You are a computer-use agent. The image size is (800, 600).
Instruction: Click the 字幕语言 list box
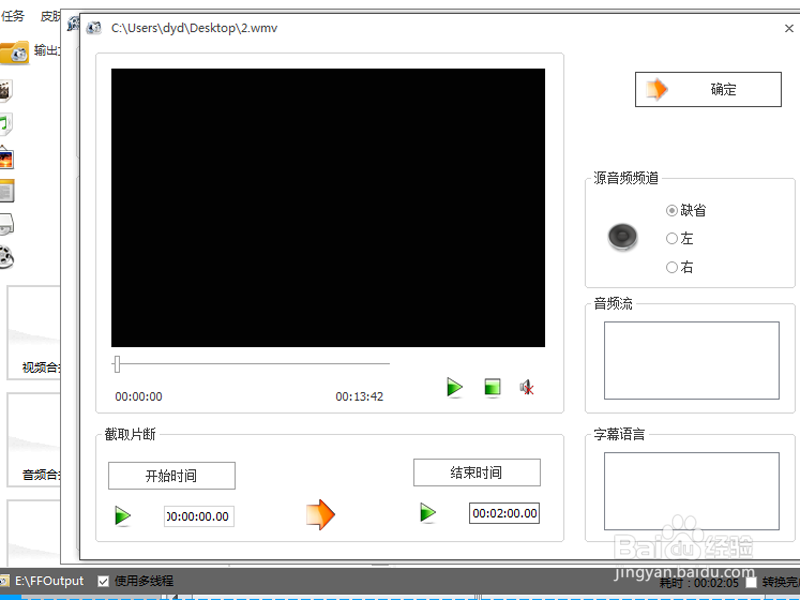(x=691, y=491)
